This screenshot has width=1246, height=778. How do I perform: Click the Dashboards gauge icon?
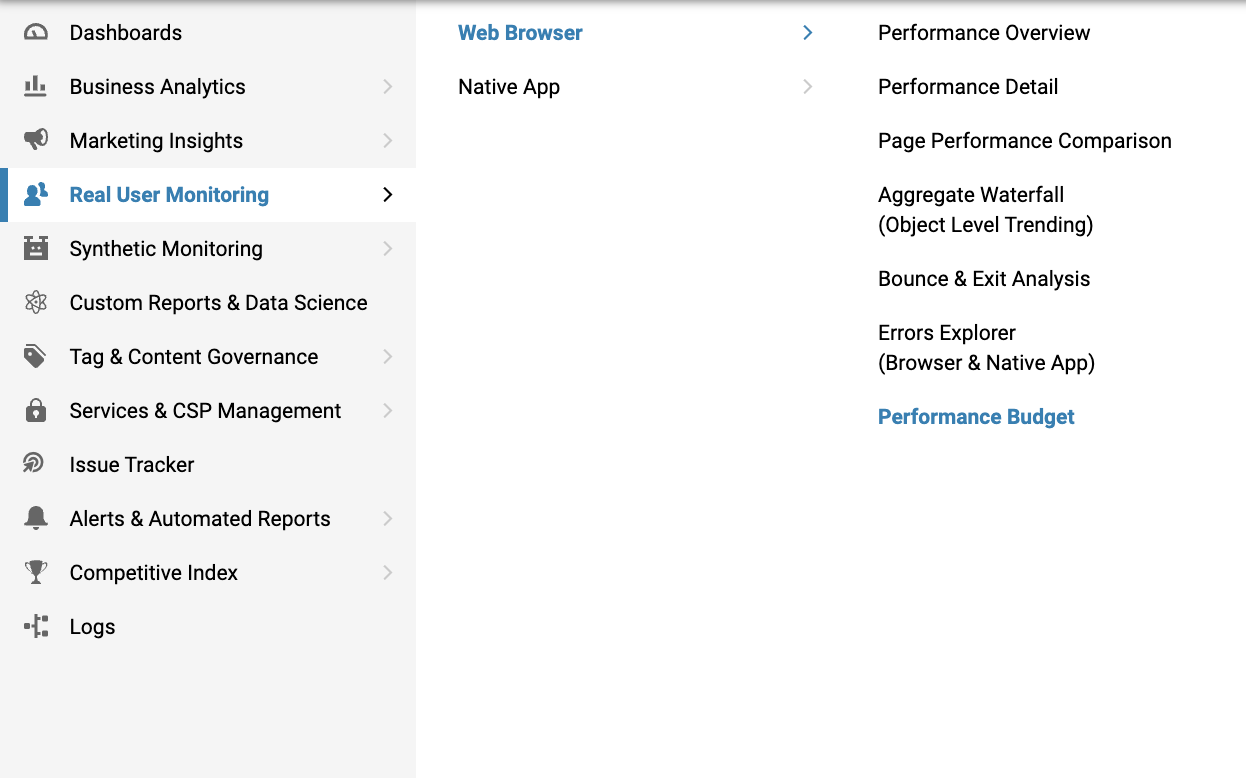pyautogui.click(x=36, y=33)
